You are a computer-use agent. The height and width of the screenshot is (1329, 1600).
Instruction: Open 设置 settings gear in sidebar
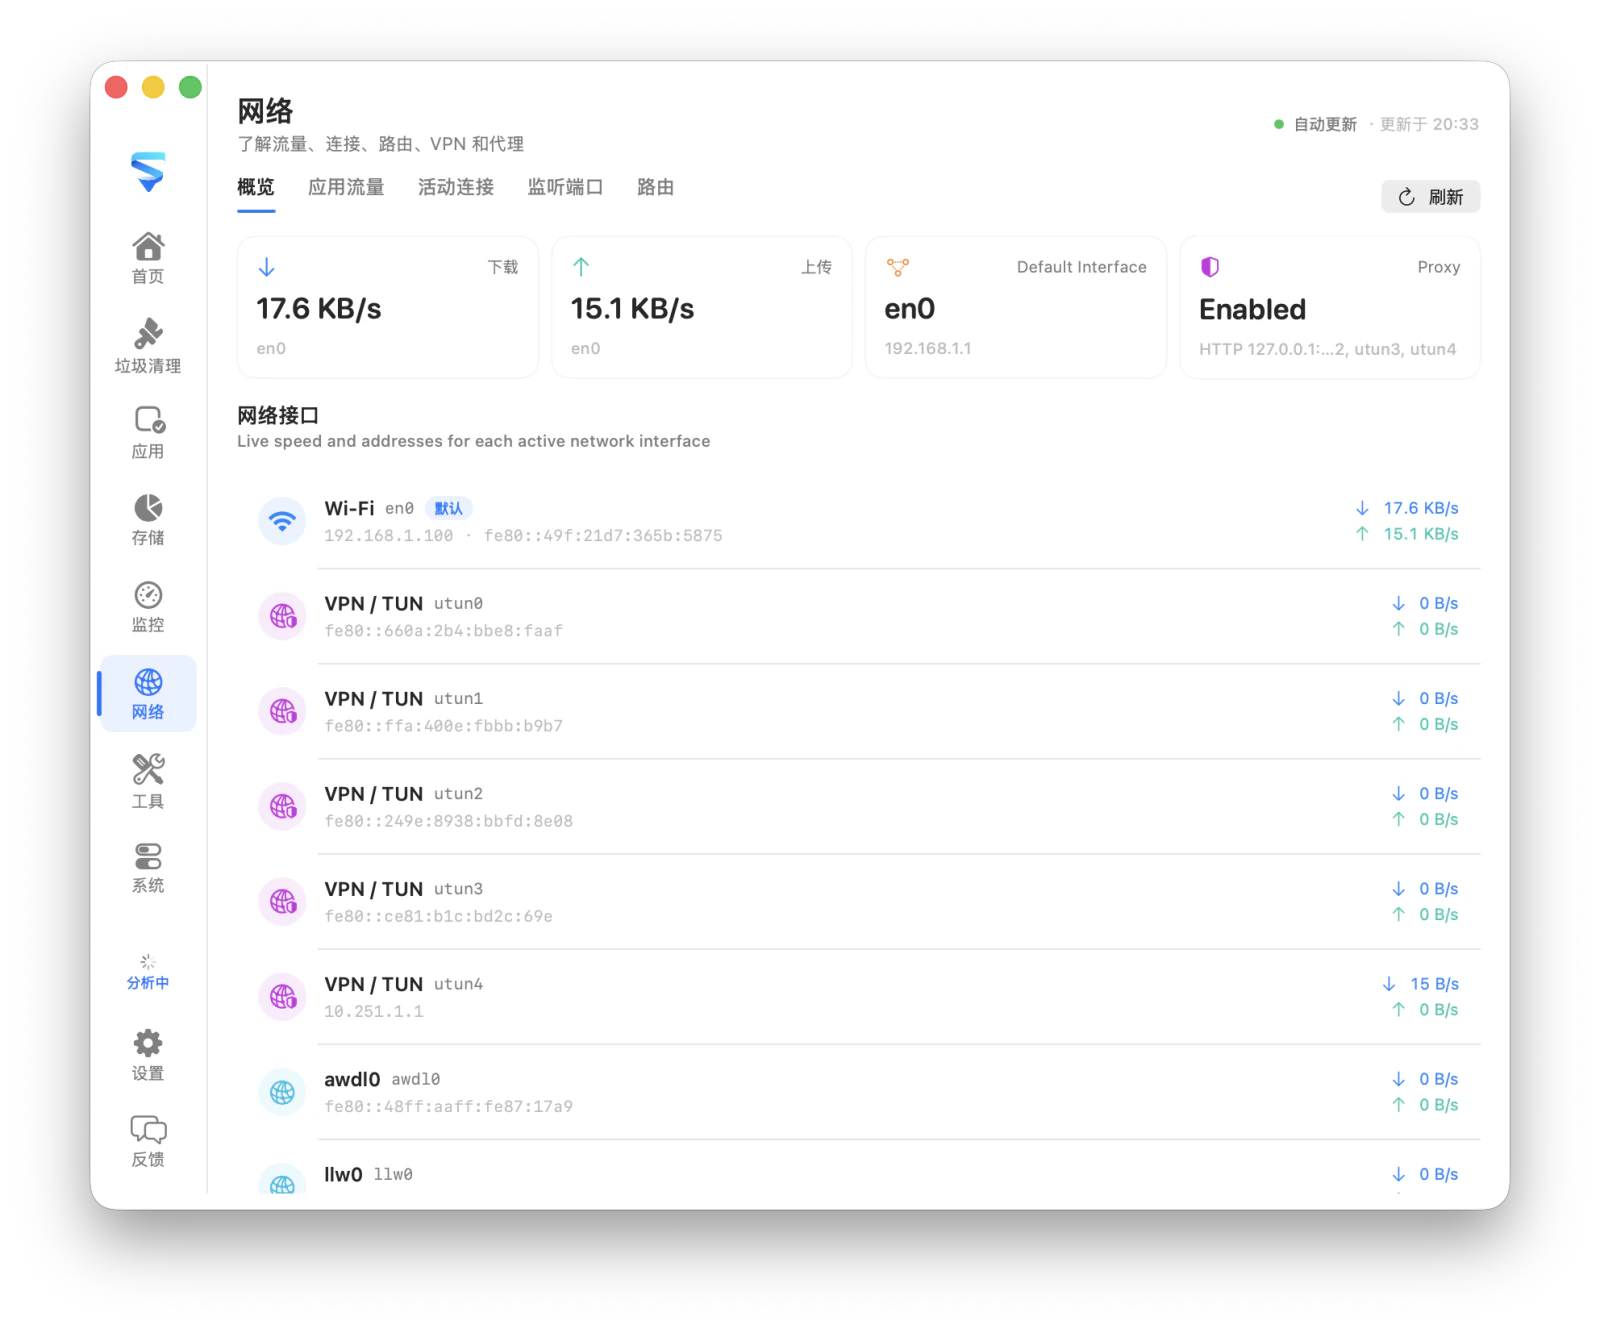pyautogui.click(x=148, y=1055)
